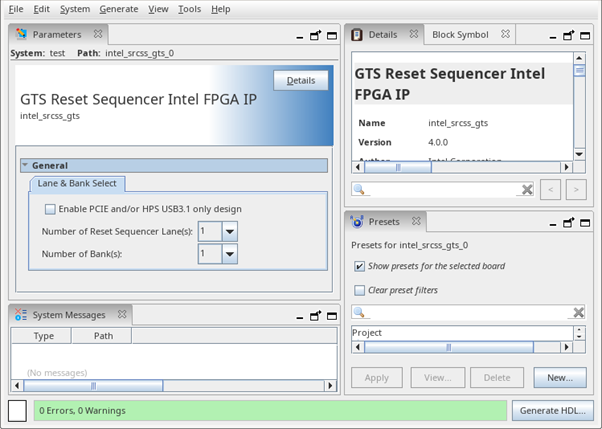Click the status box beside 0 Errors
This screenshot has height=429, width=602.
17,411
